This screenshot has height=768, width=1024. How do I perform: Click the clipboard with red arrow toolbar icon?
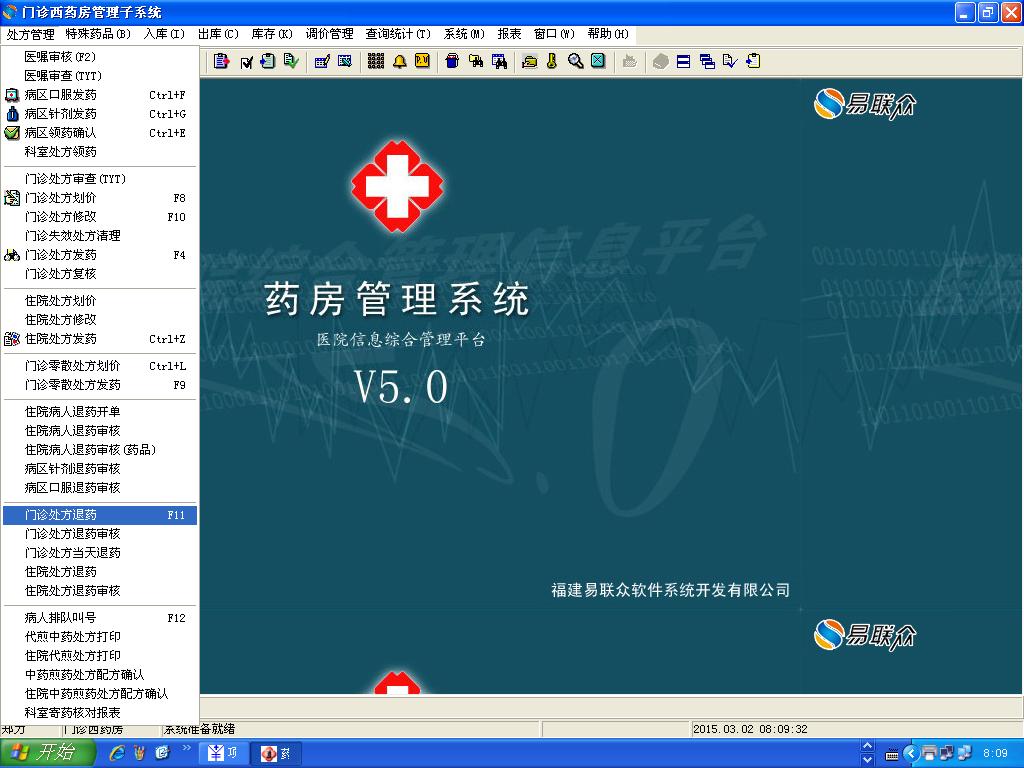pyautogui.click(x=221, y=61)
